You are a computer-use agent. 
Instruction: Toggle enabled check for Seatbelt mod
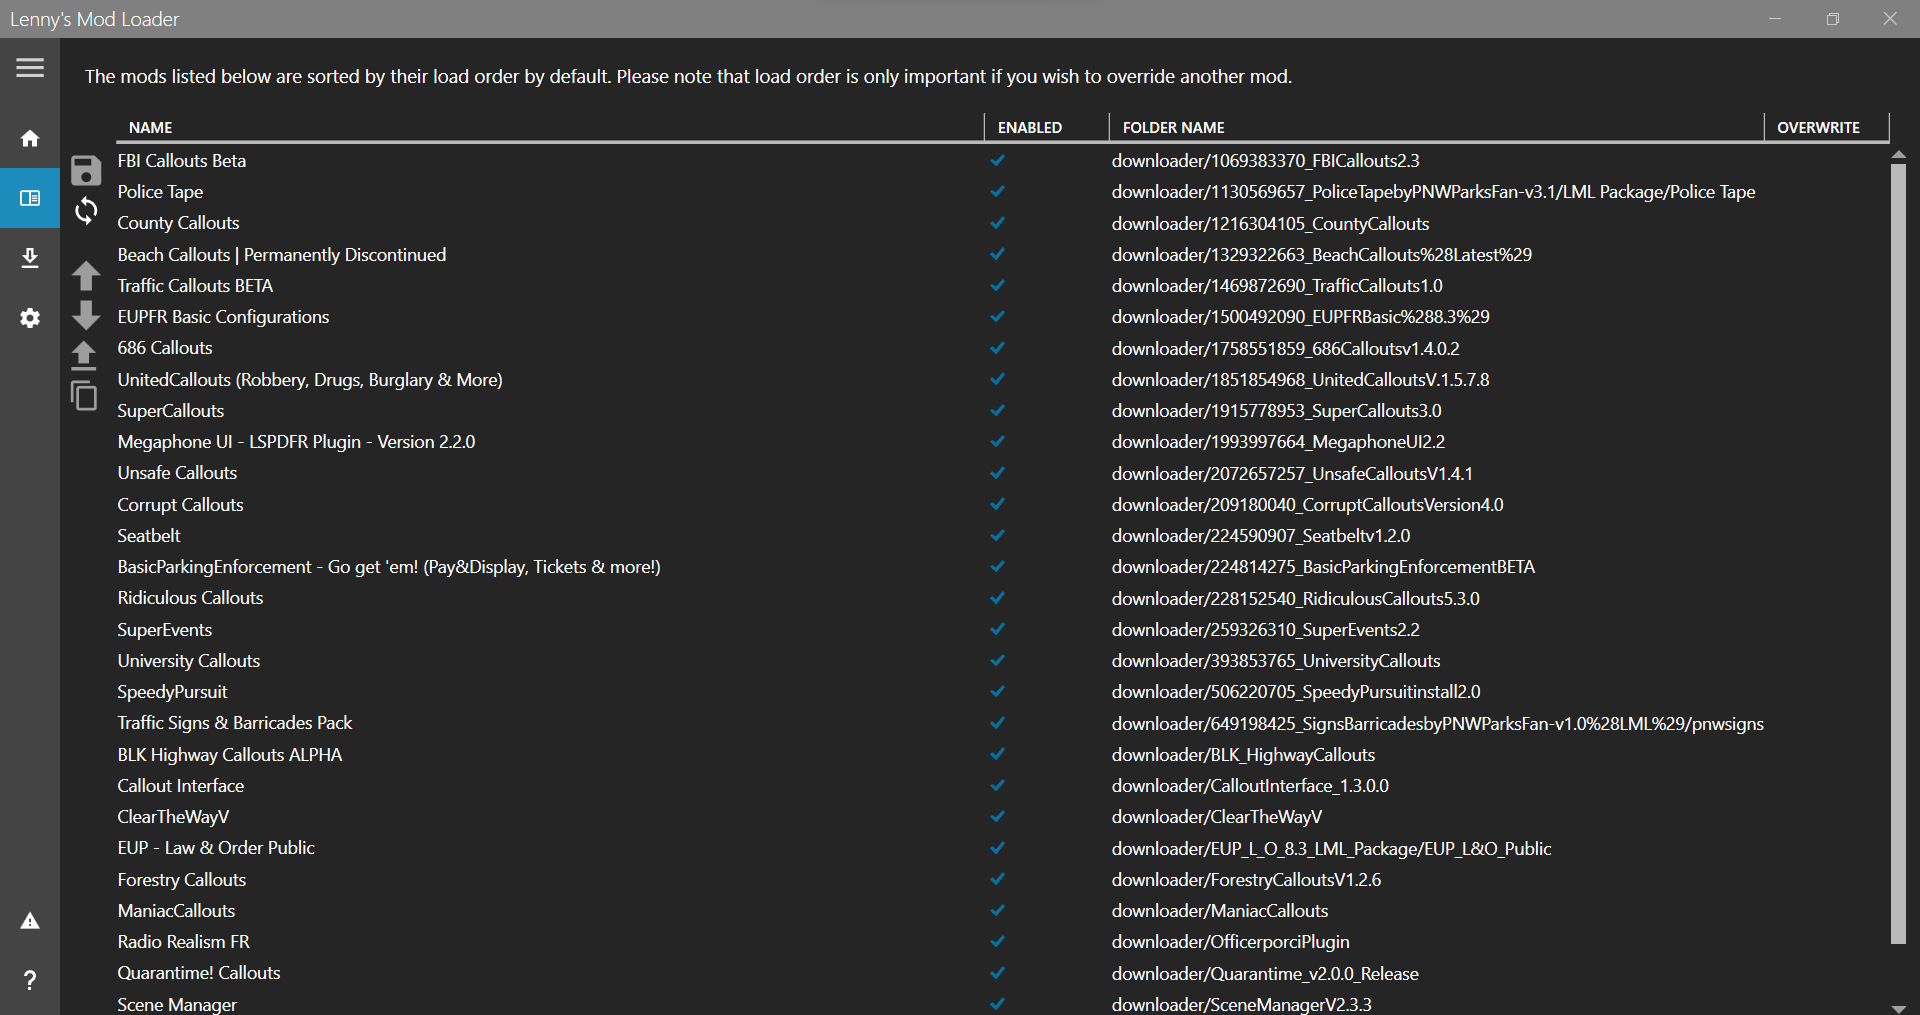pos(997,535)
